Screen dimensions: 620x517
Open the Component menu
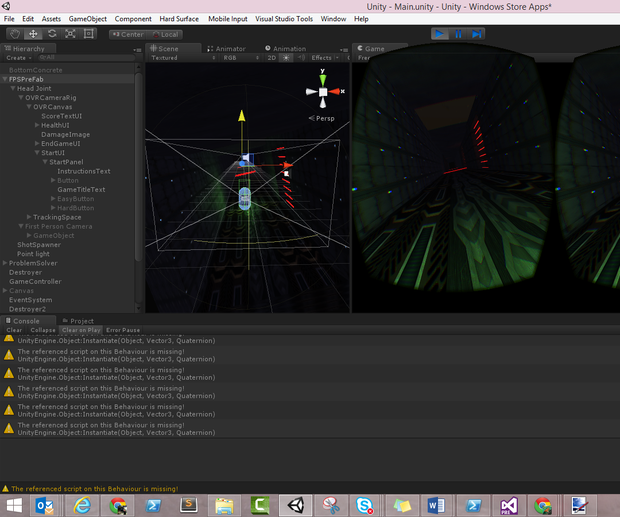click(x=133, y=19)
